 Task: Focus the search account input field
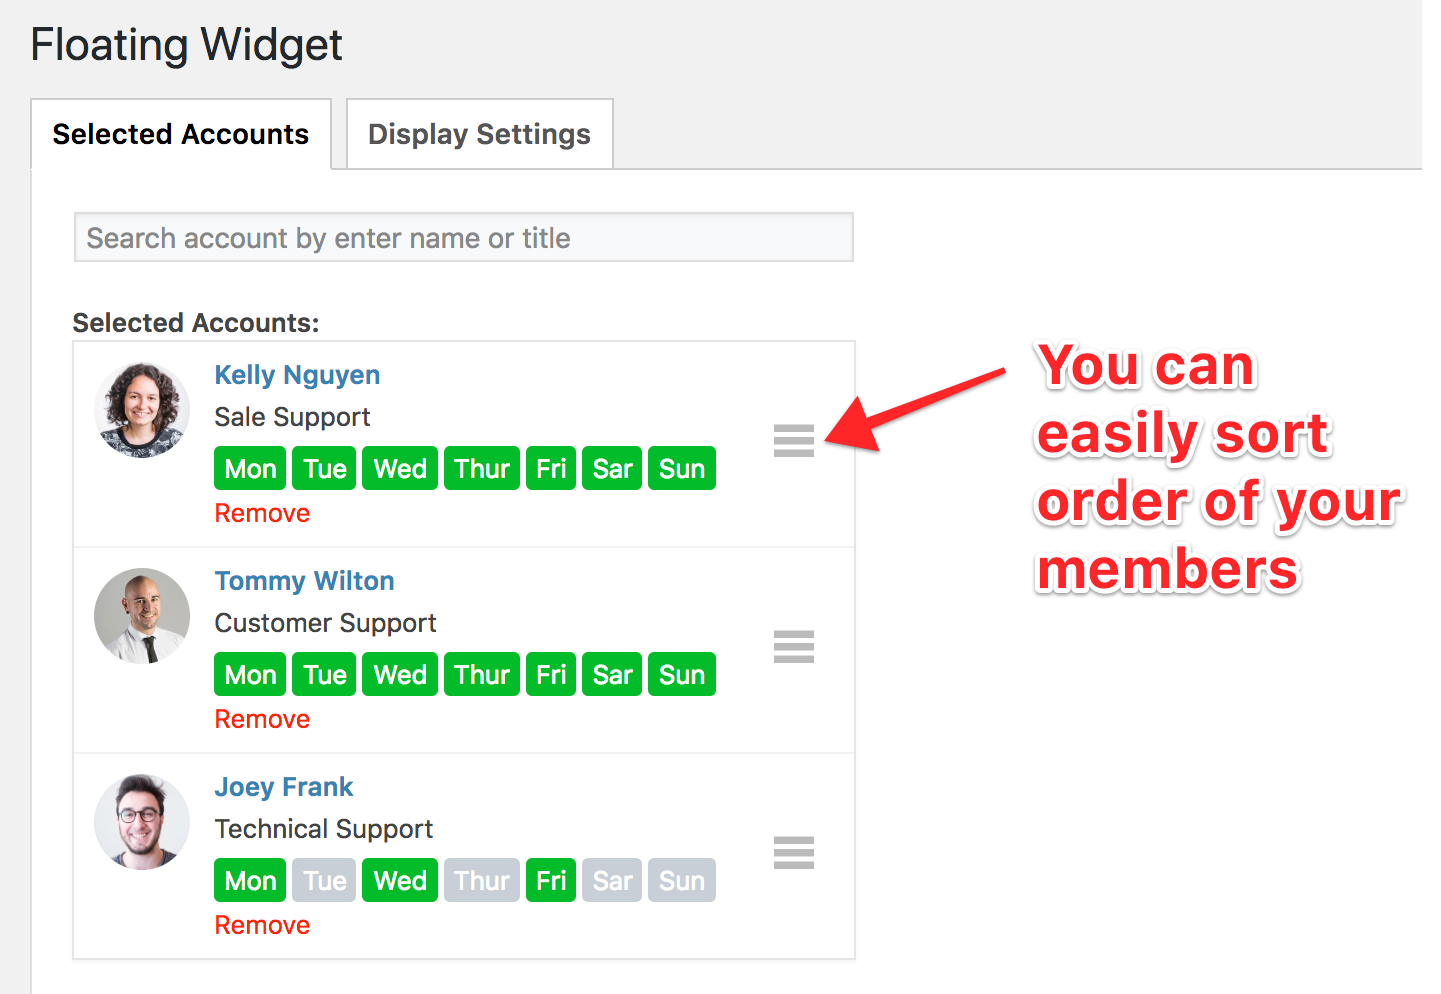pos(464,238)
